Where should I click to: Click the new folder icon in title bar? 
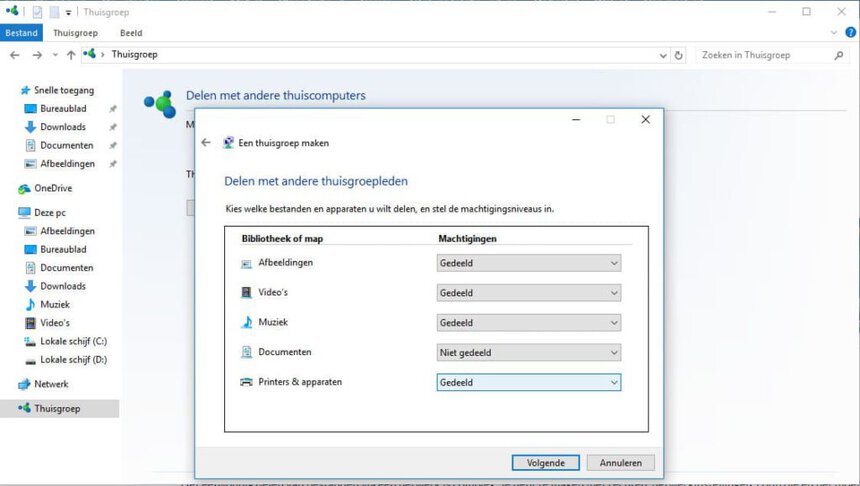click(54, 12)
